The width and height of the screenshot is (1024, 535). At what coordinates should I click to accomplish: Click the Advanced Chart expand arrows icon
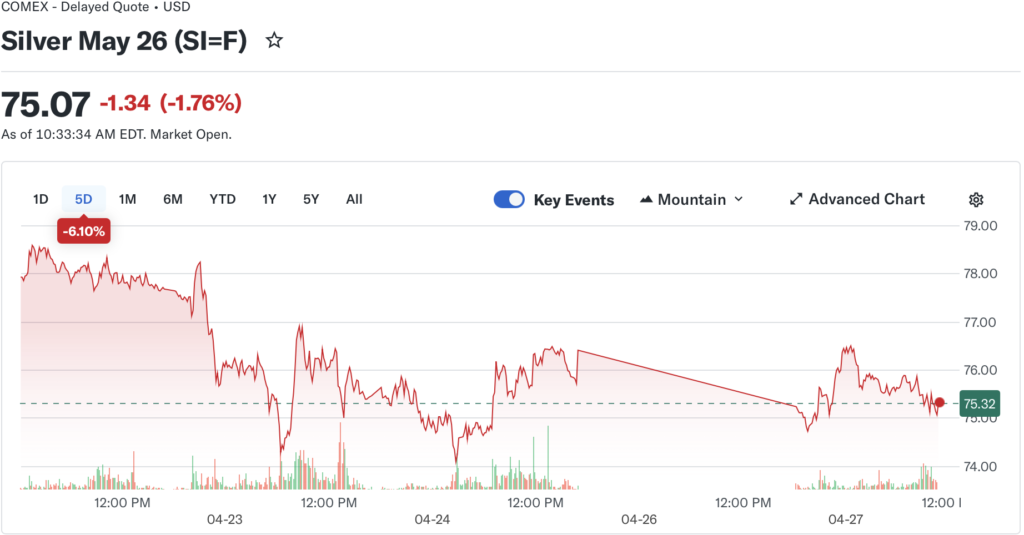click(796, 199)
